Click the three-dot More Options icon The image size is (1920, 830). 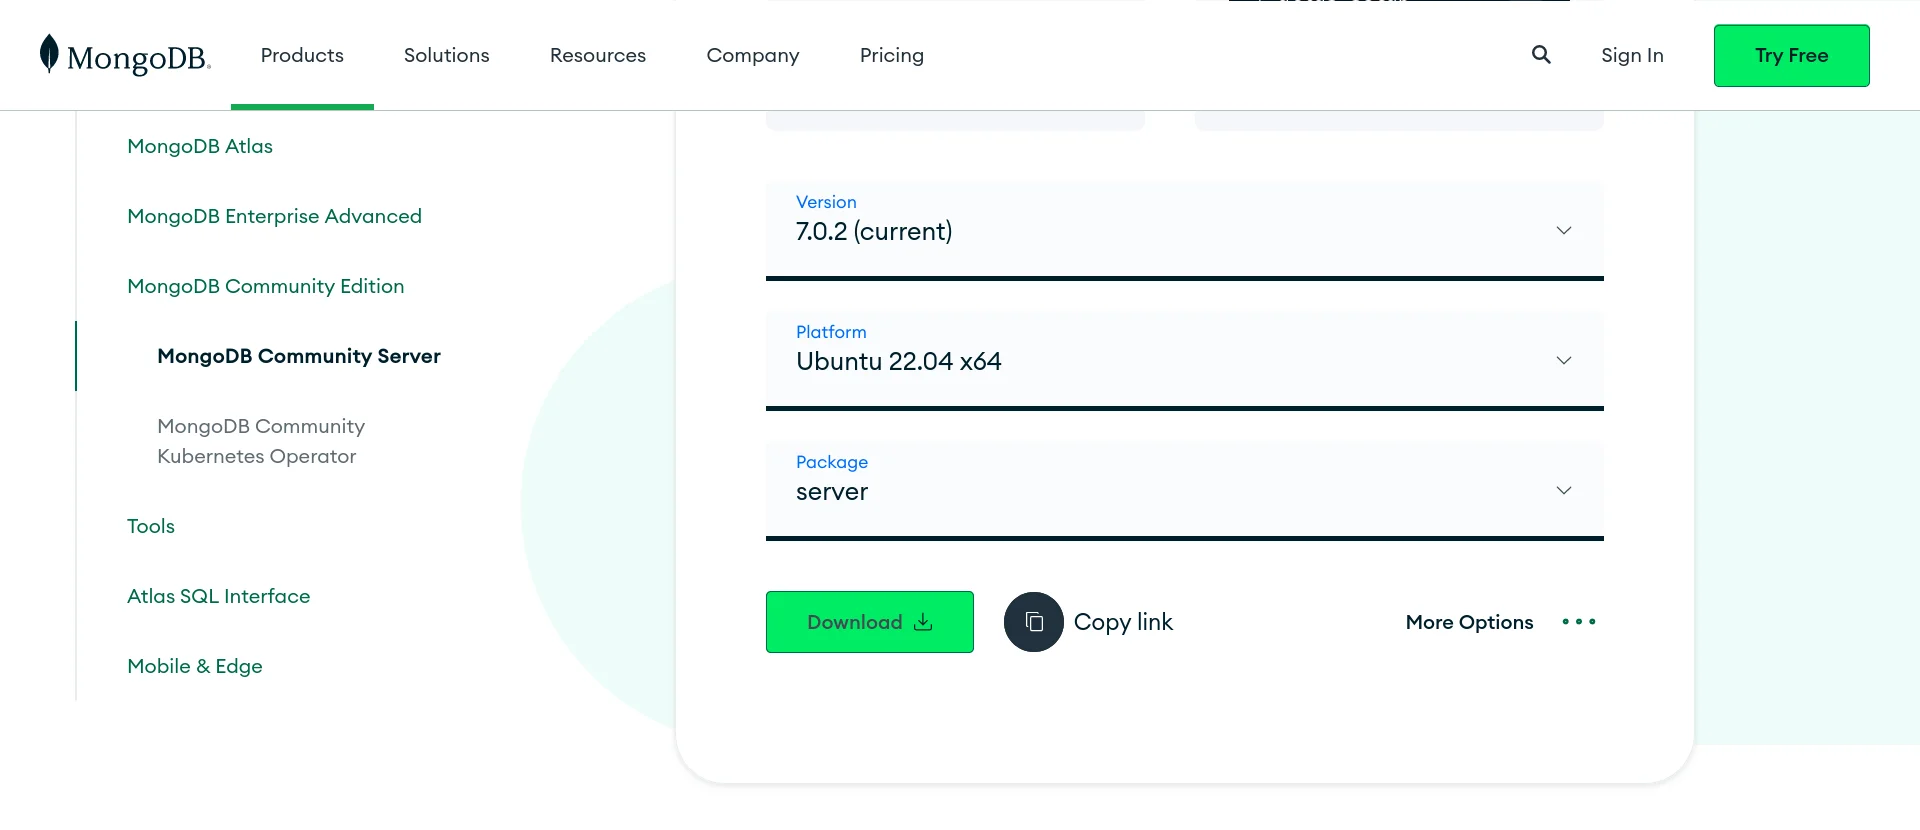(1579, 622)
